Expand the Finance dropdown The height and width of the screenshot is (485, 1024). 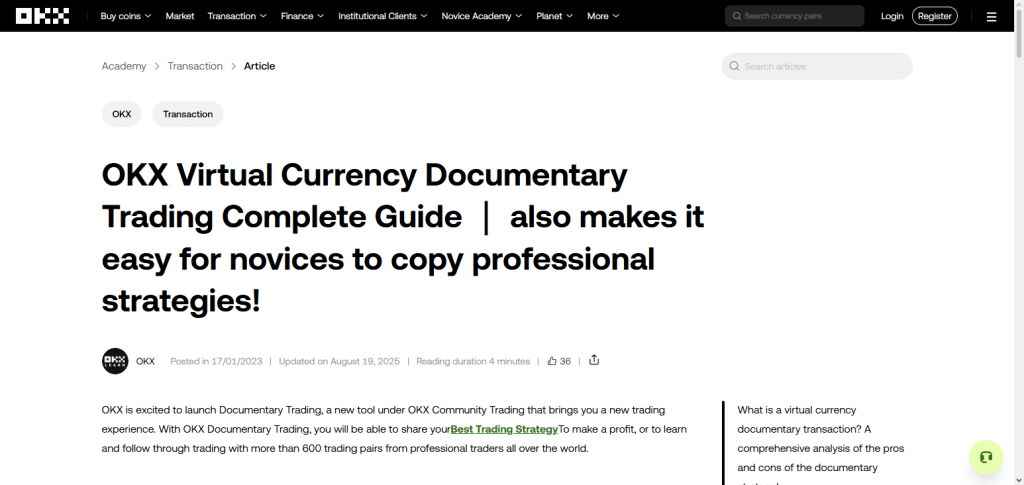click(302, 16)
